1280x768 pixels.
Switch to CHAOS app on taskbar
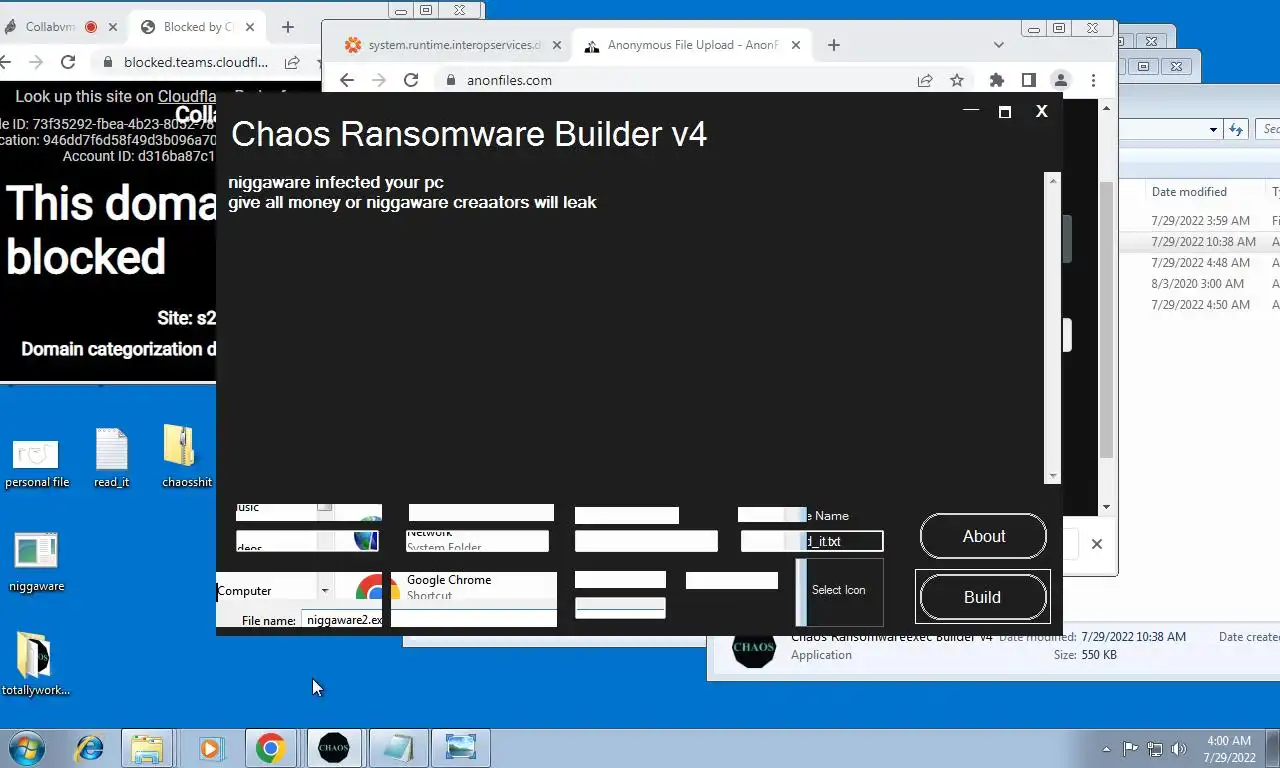pos(333,748)
